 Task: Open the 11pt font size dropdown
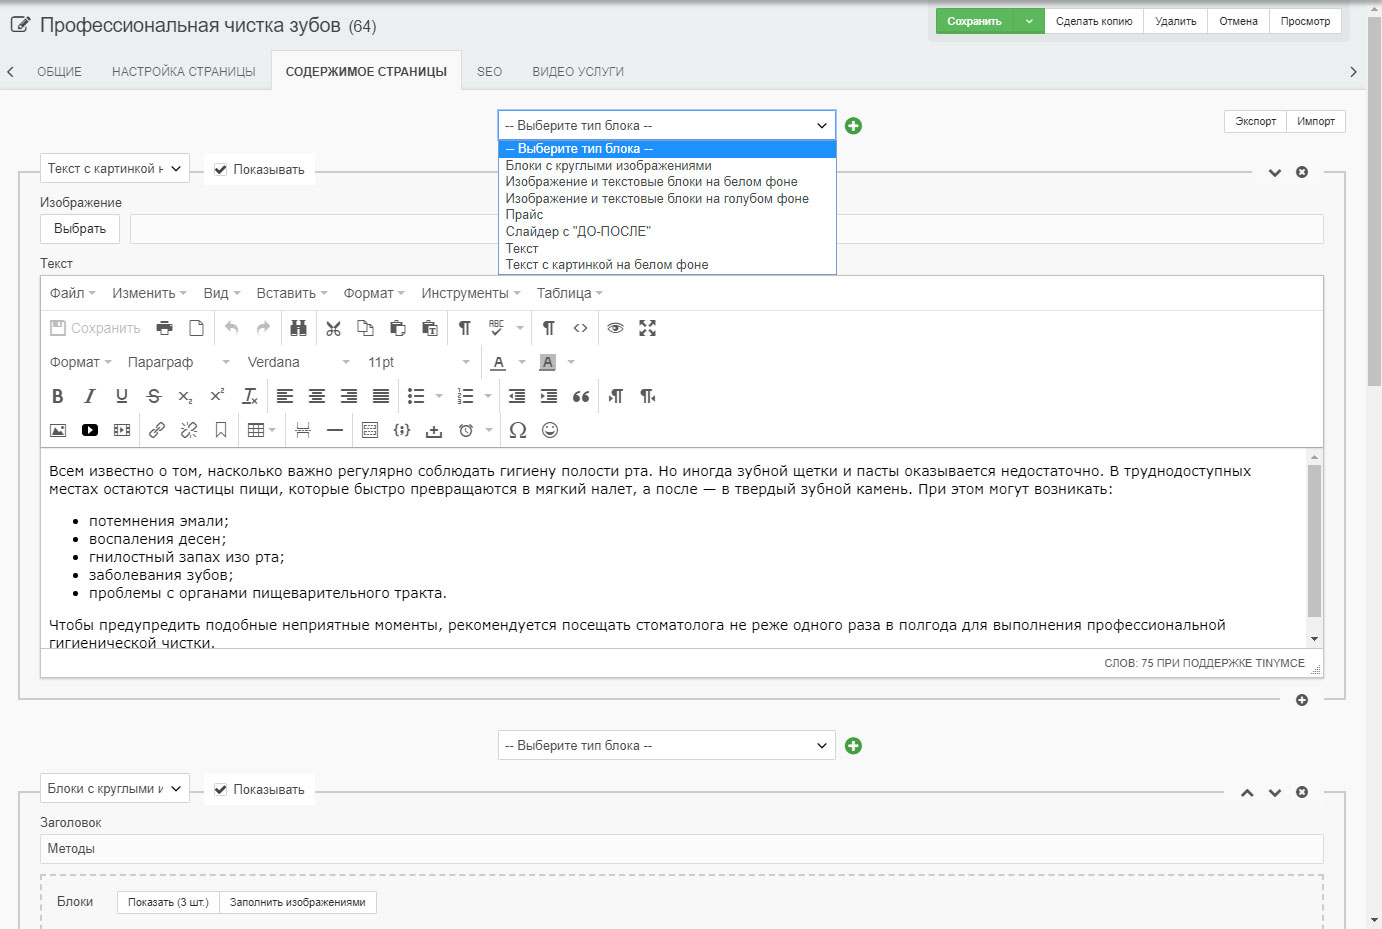(418, 362)
